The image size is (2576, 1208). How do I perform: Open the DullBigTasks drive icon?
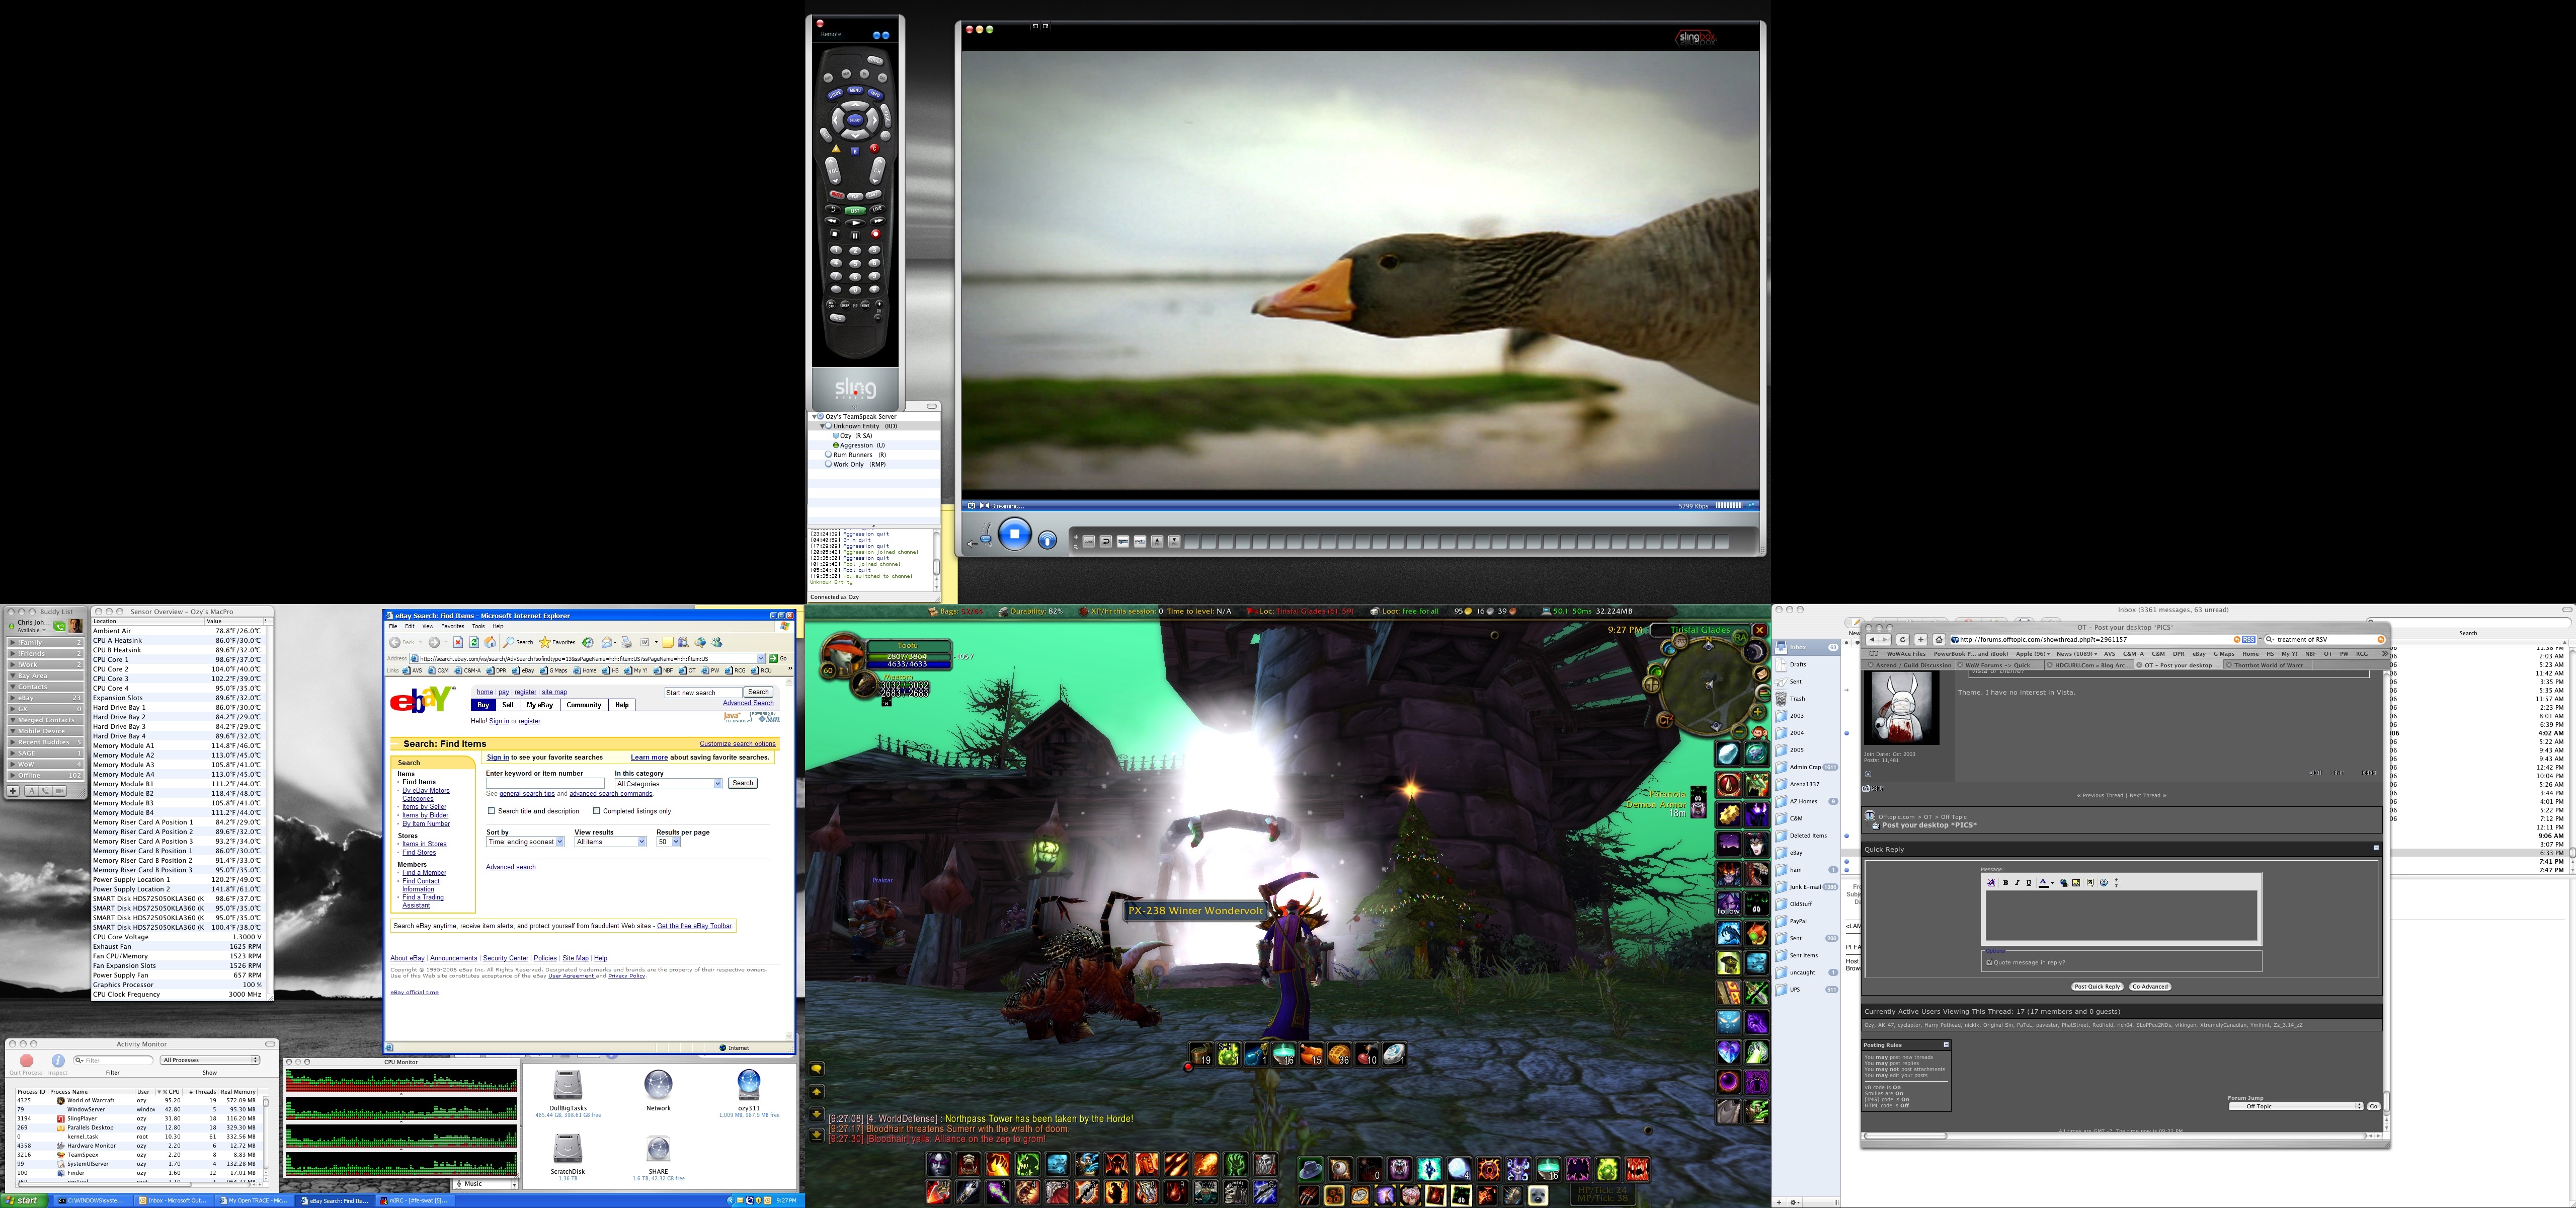click(567, 1085)
